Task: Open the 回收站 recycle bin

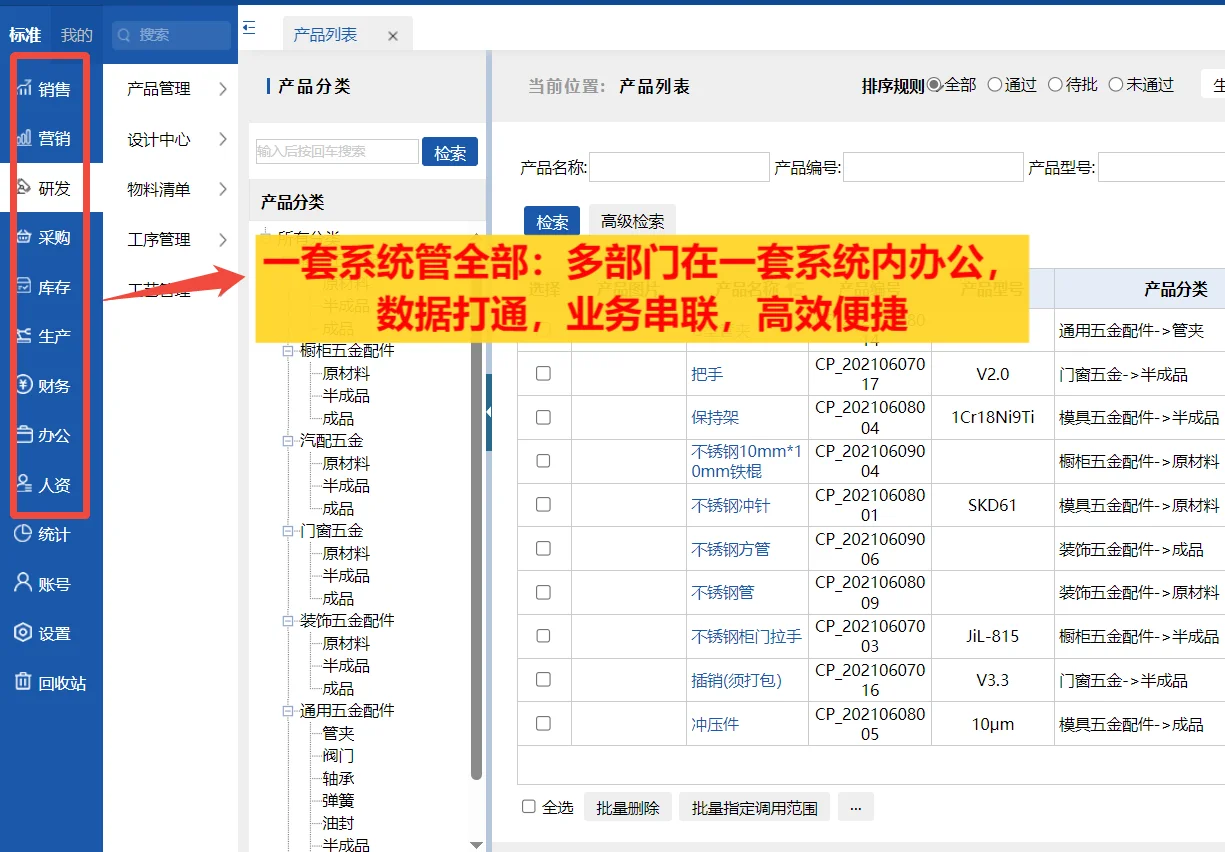Action: pos(50,682)
